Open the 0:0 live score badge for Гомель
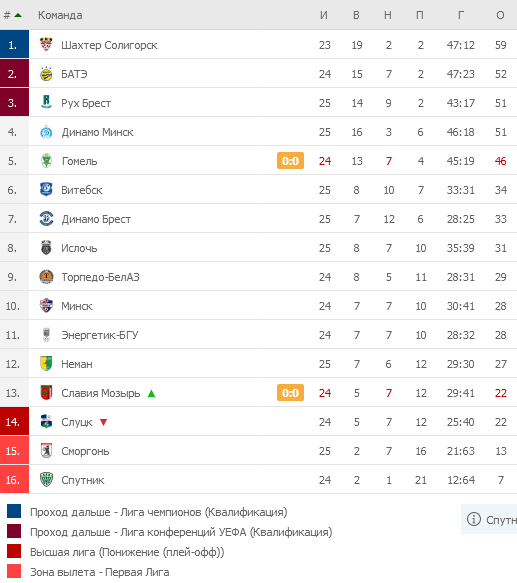The width and height of the screenshot is (517, 583). [x=290, y=161]
